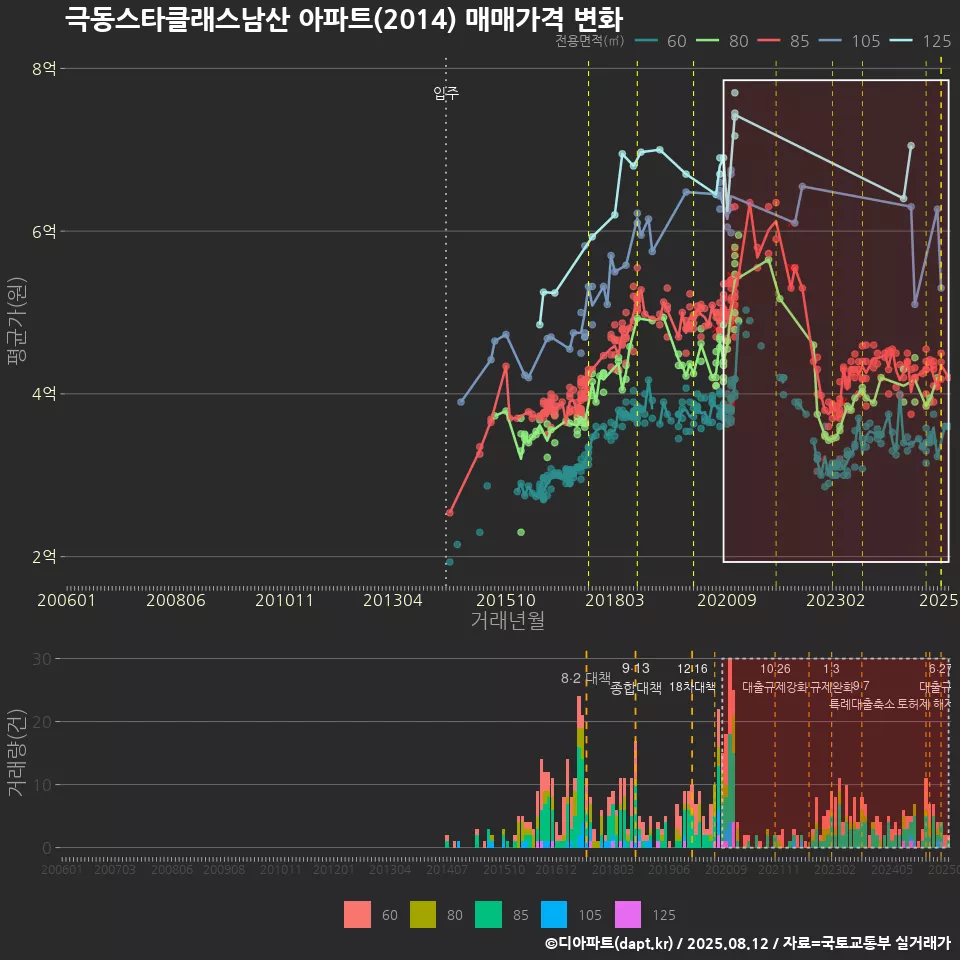This screenshot has width=960, height=960.
Task: Click the 9·13 종합대책 policy marker label
Action: coord(636,678)
